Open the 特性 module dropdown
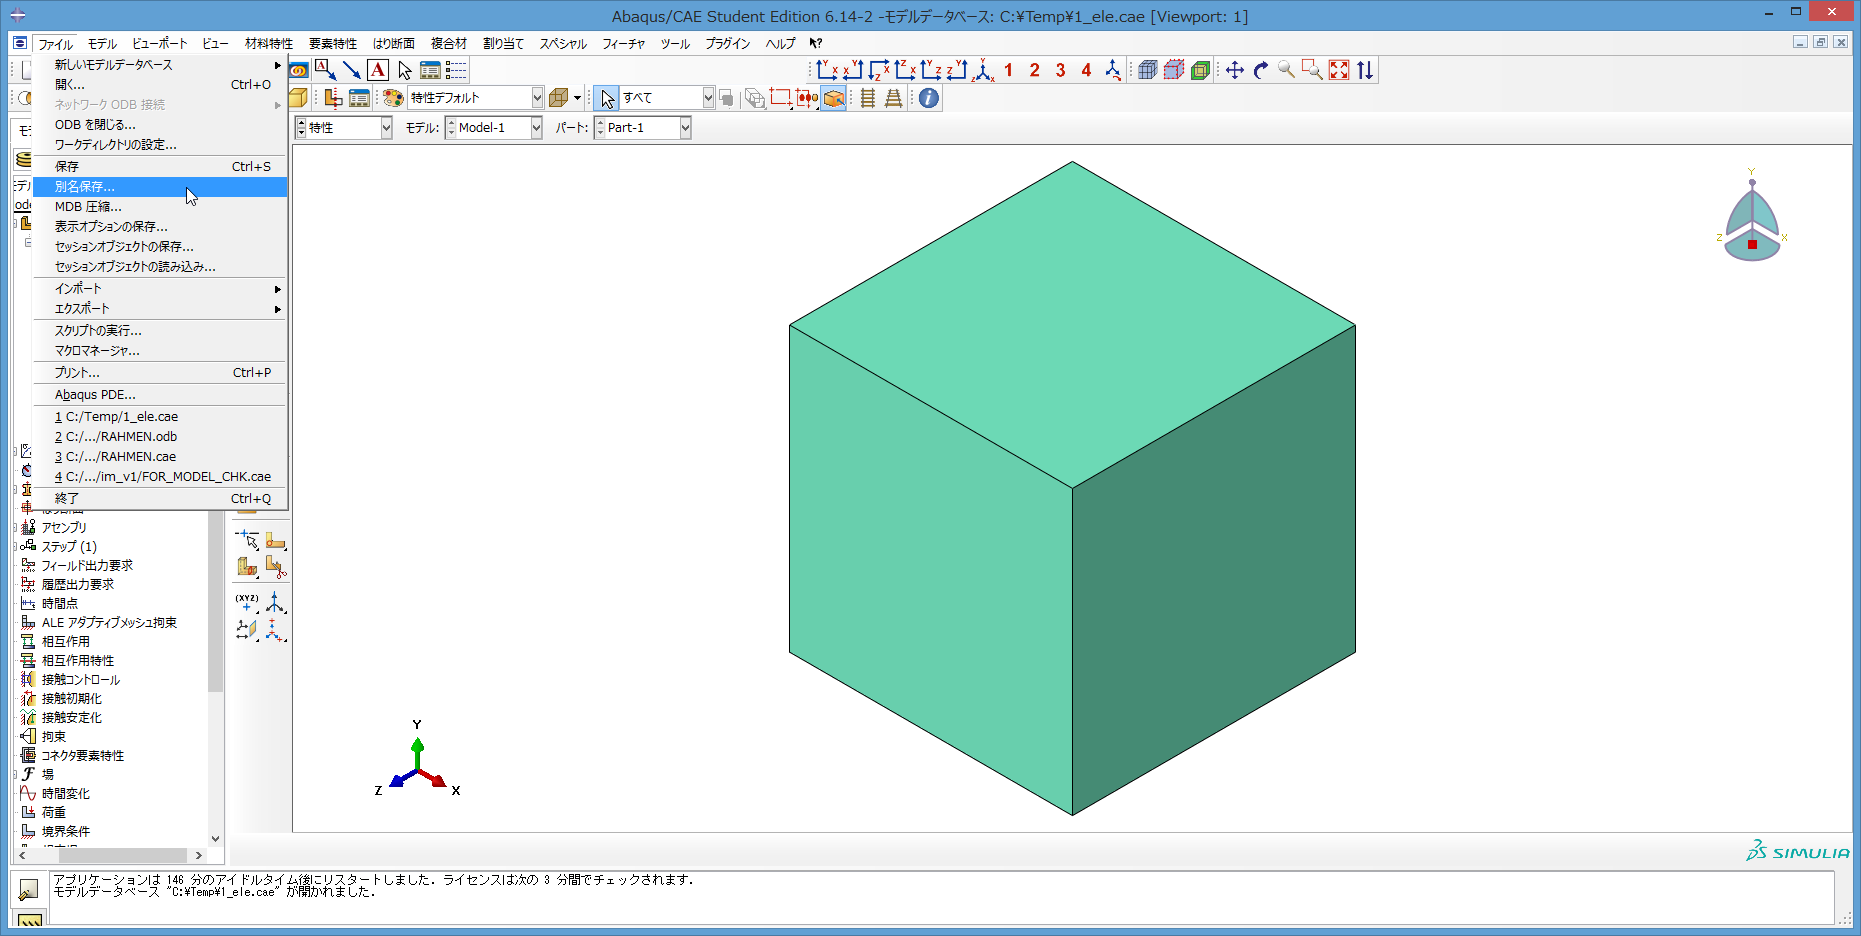Screen dimensions: 1861x936 click(x=386, y=128)
